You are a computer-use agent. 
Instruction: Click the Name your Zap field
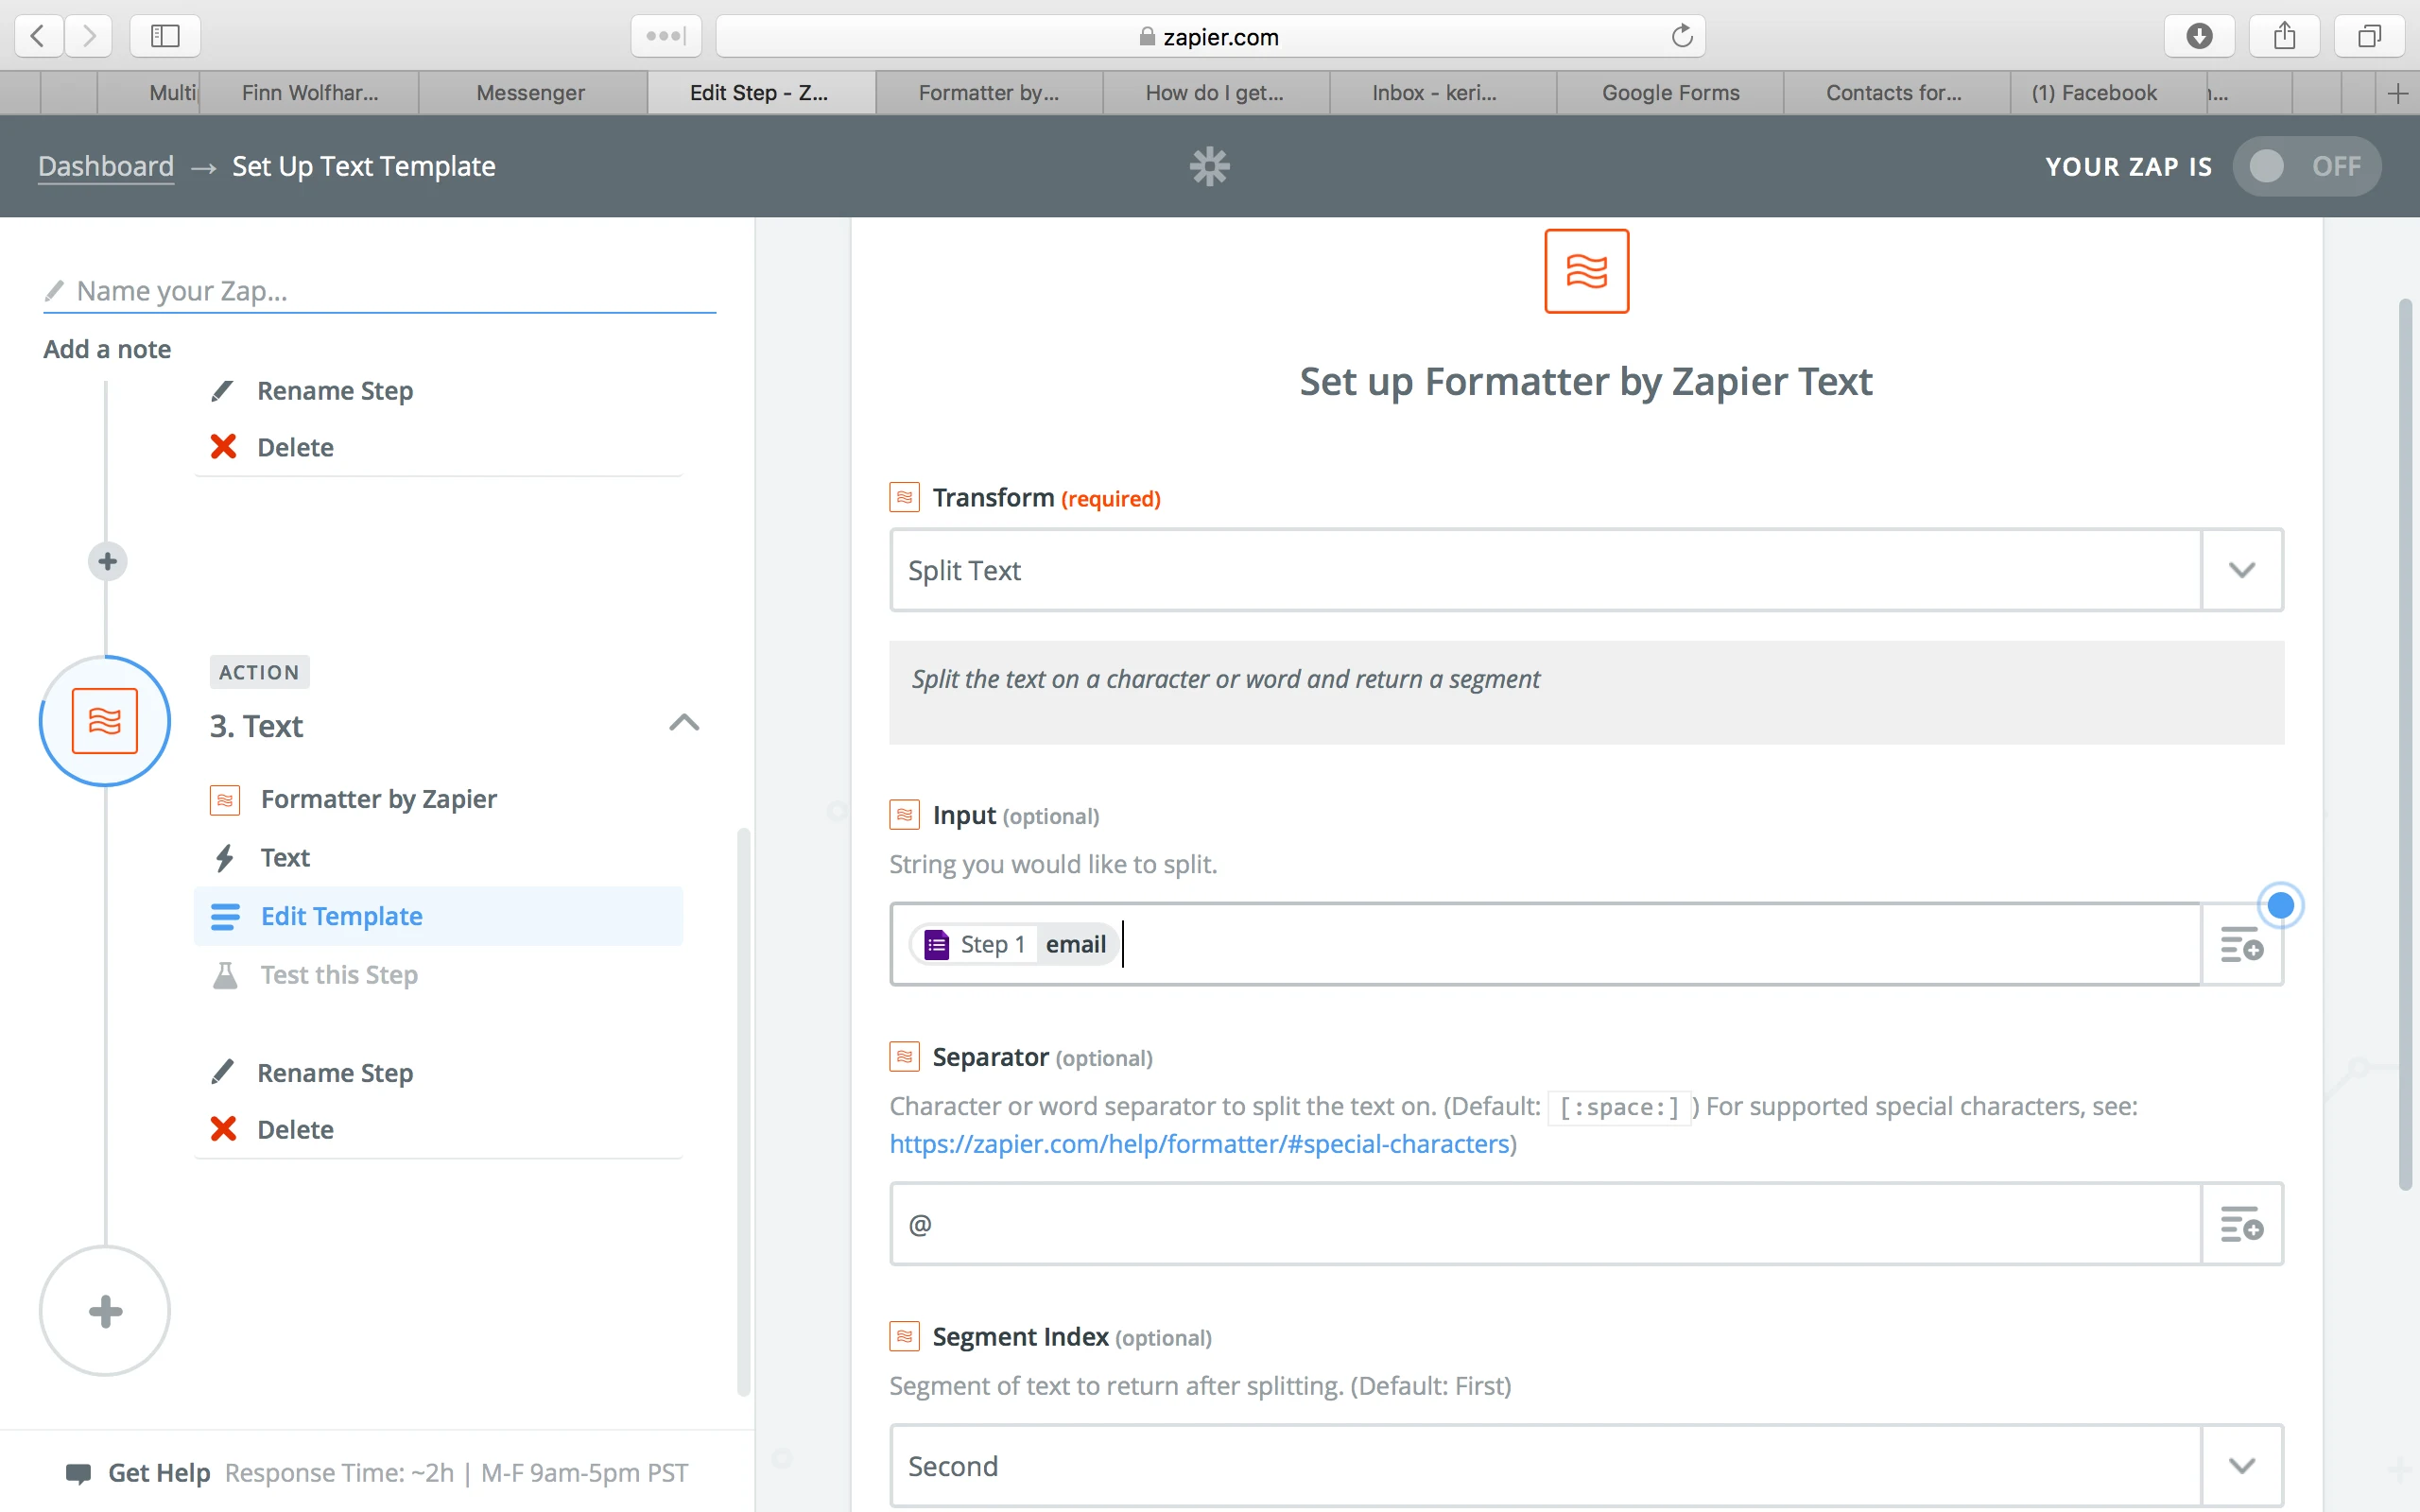pos(380,291)
